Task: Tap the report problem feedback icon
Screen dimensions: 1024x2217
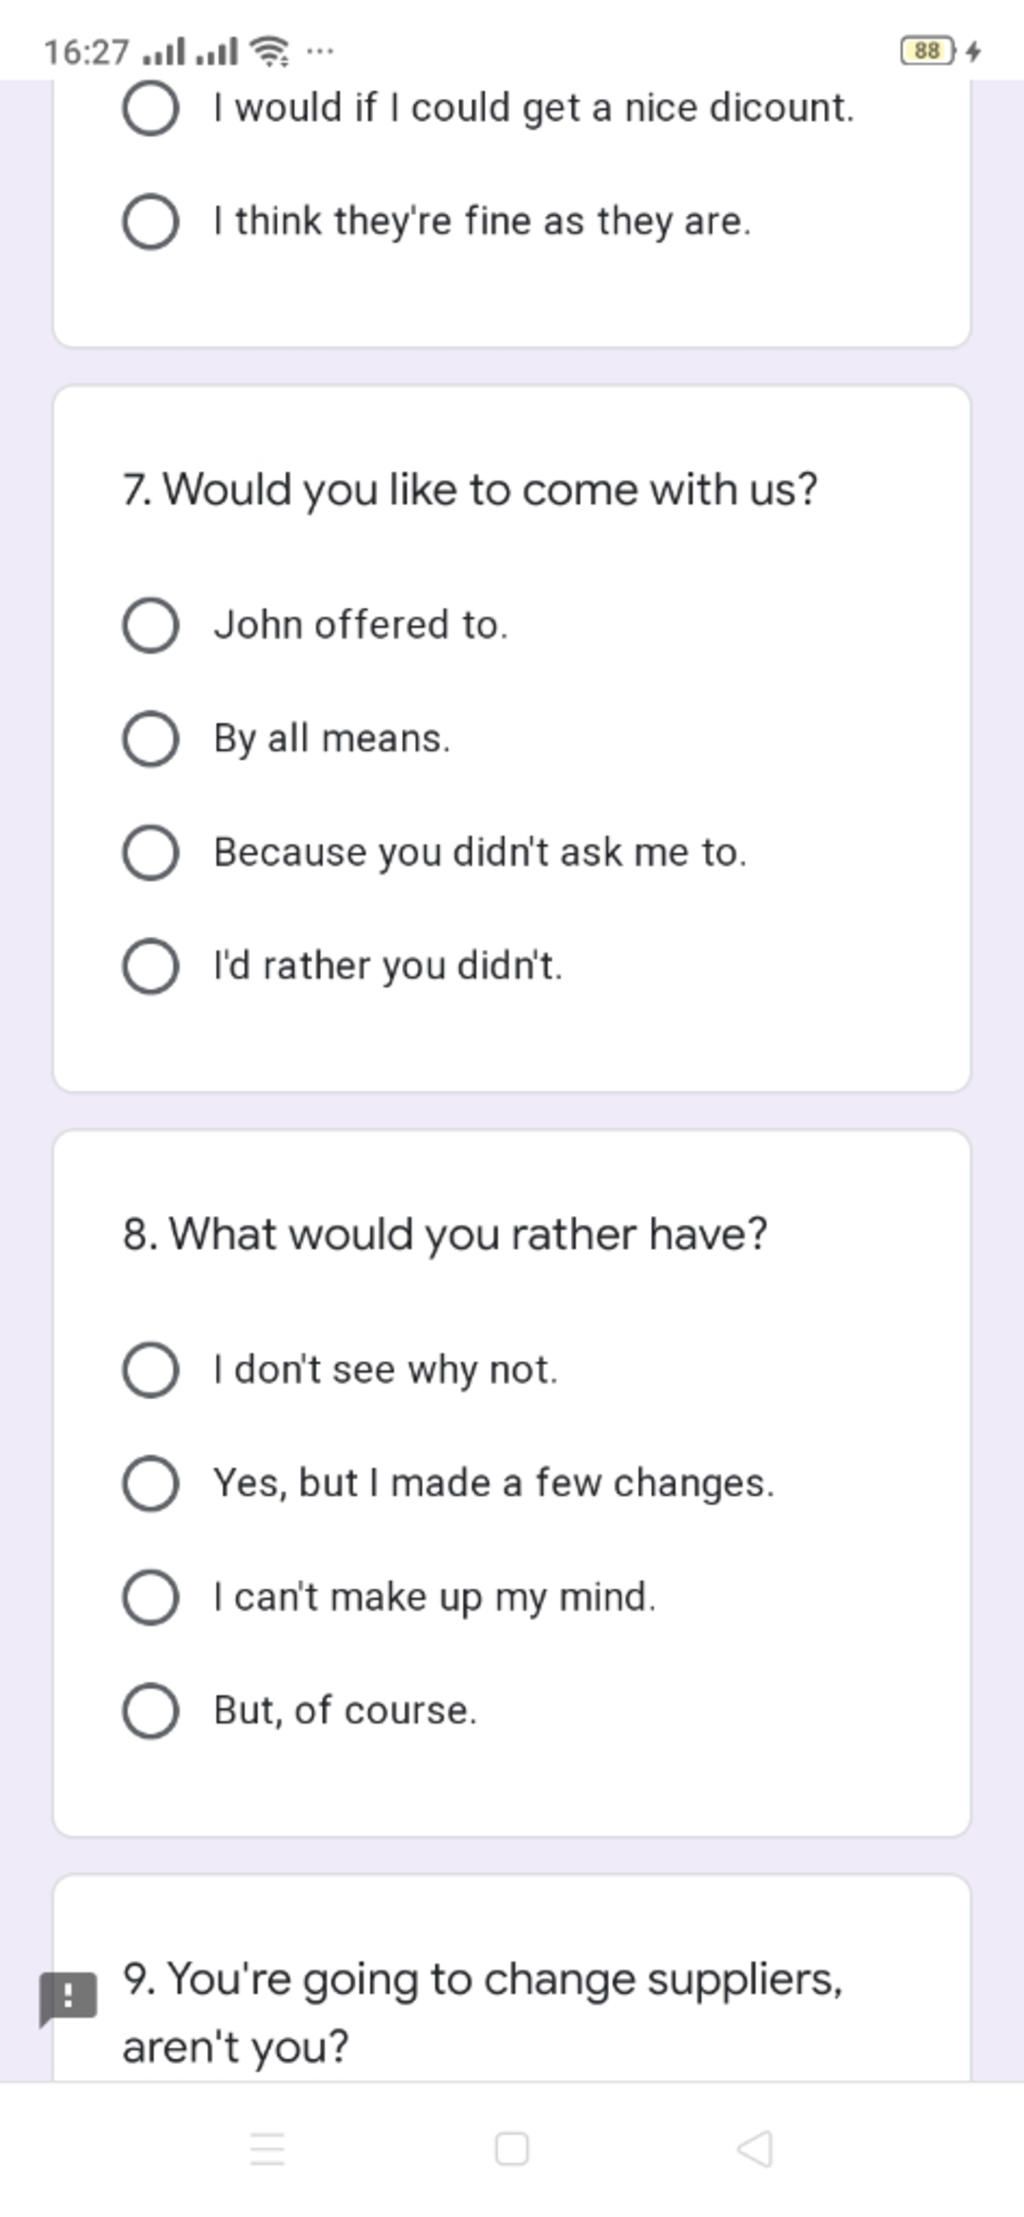Action: (x=67, y=1998)
